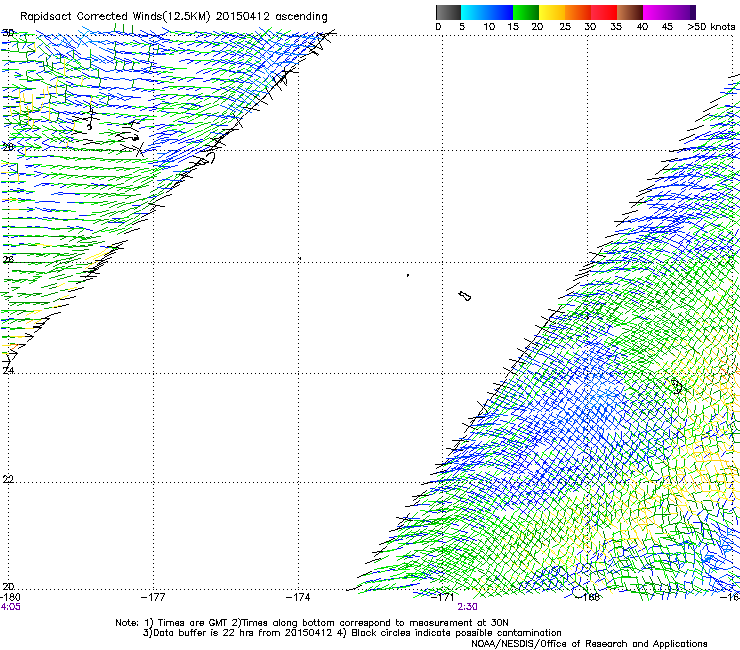
Task: Click the '>50 knots' legend label
Action: (711, 26)
